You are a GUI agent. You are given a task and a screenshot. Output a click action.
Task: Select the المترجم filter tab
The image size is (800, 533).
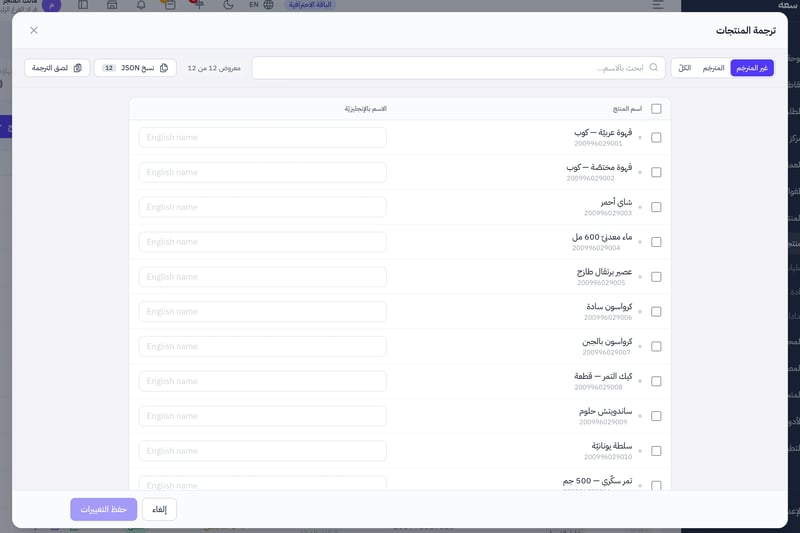713,68
